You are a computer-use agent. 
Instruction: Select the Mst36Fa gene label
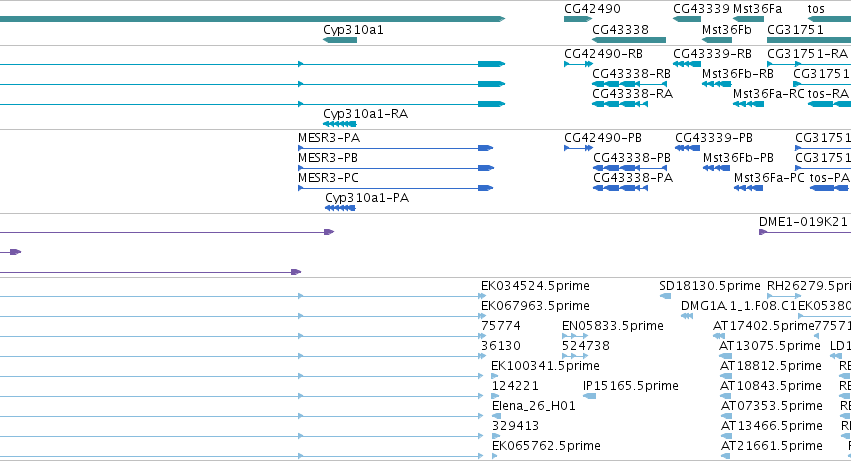757,9
